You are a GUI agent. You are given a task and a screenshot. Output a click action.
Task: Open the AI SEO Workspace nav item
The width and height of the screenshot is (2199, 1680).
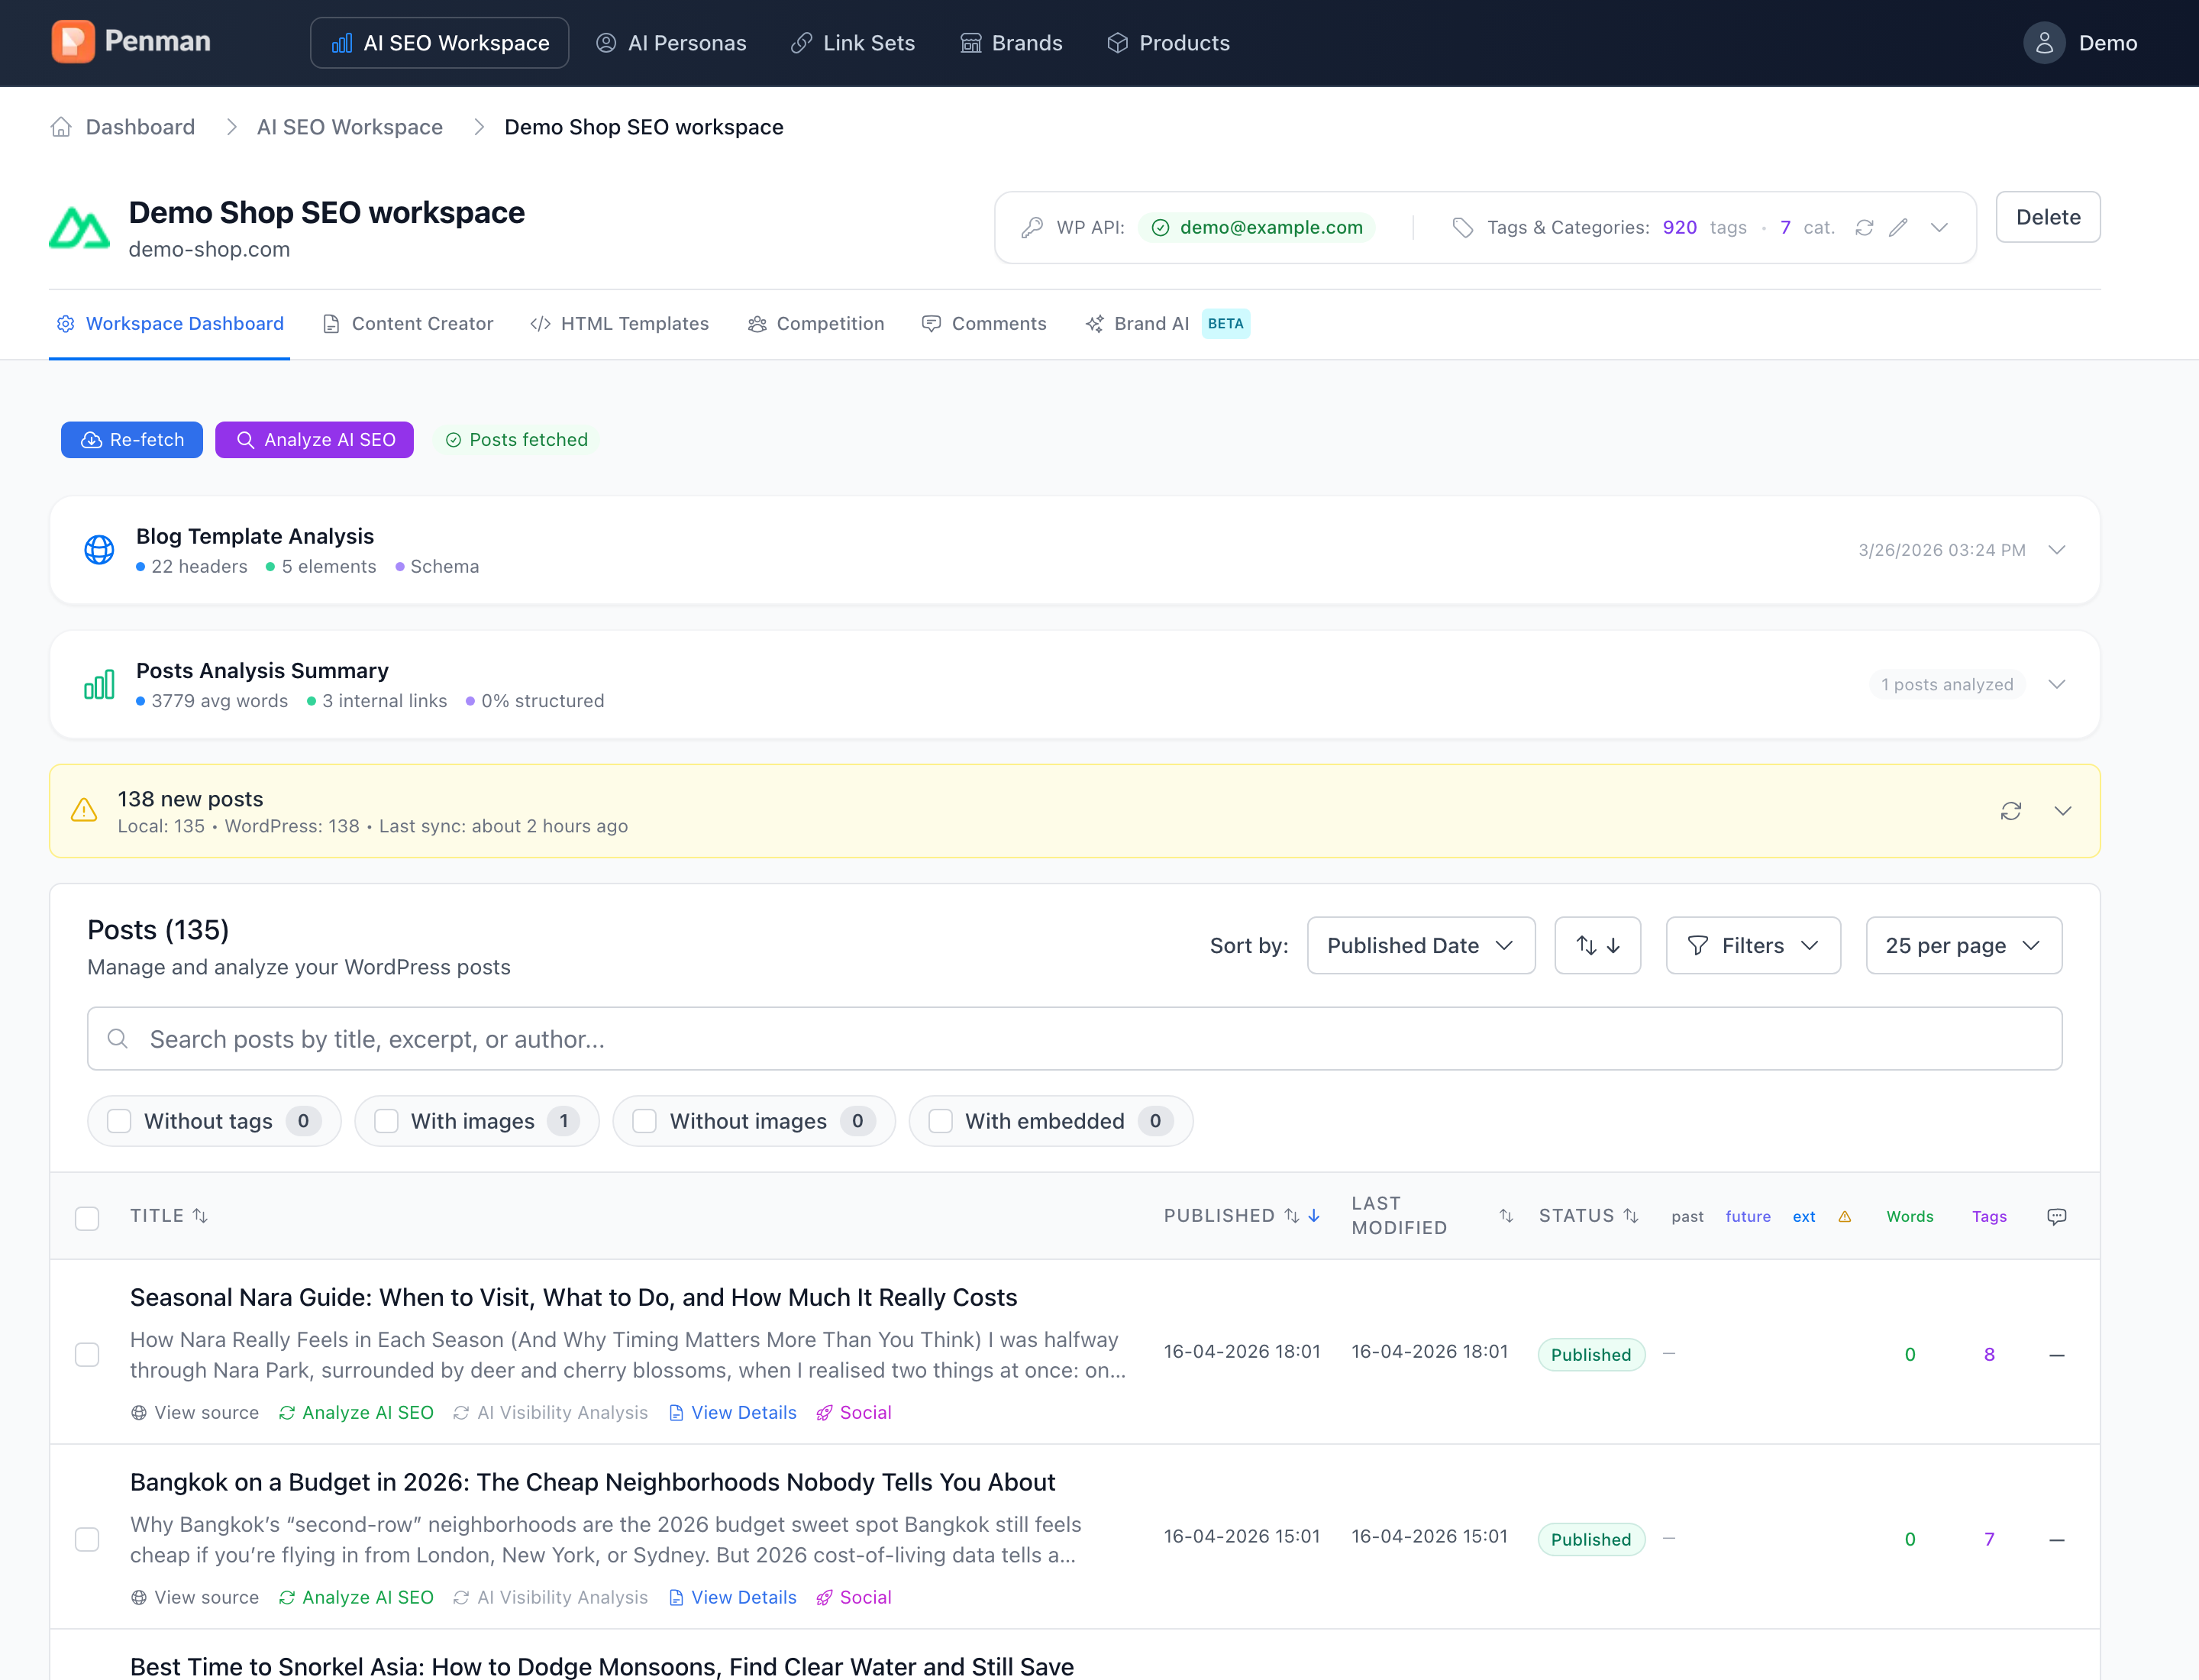(x=440, y=43)
